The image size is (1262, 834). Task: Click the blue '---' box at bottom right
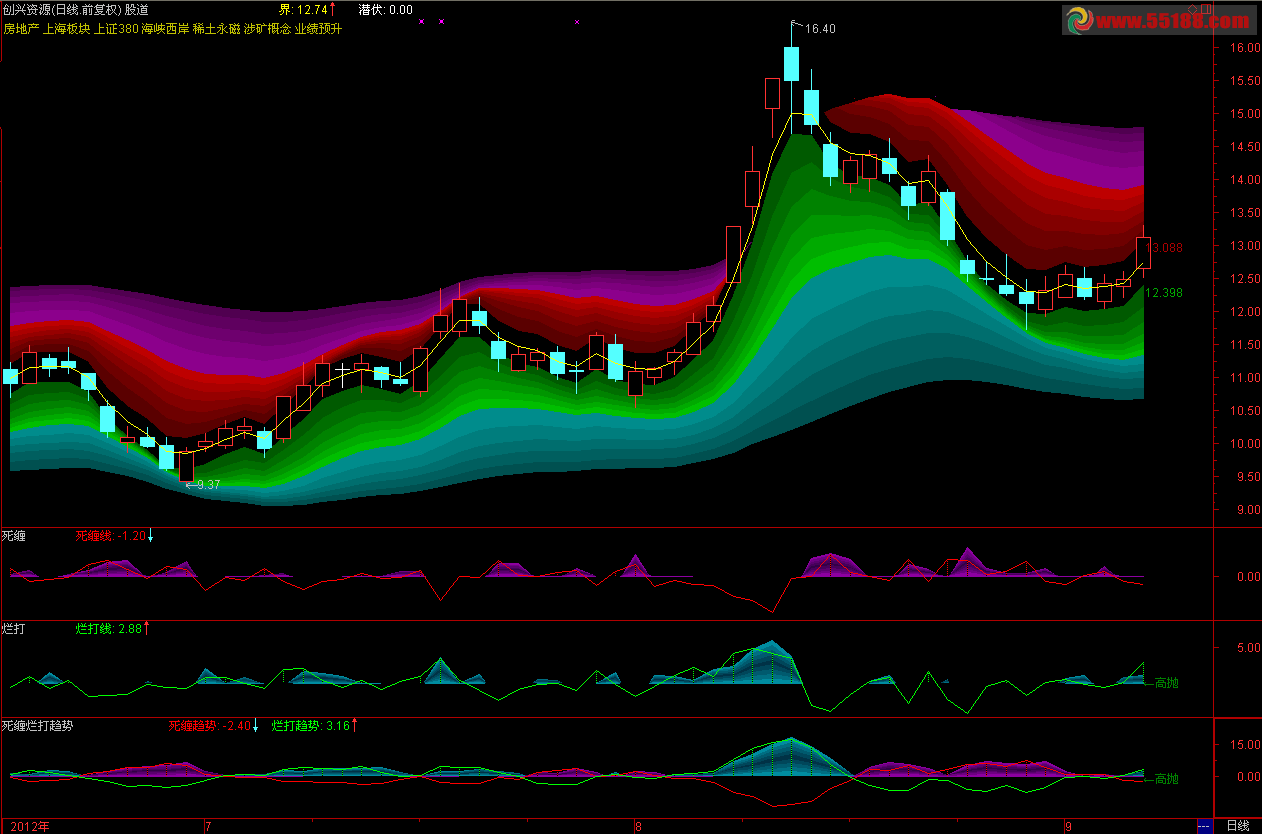(1204, 826)
